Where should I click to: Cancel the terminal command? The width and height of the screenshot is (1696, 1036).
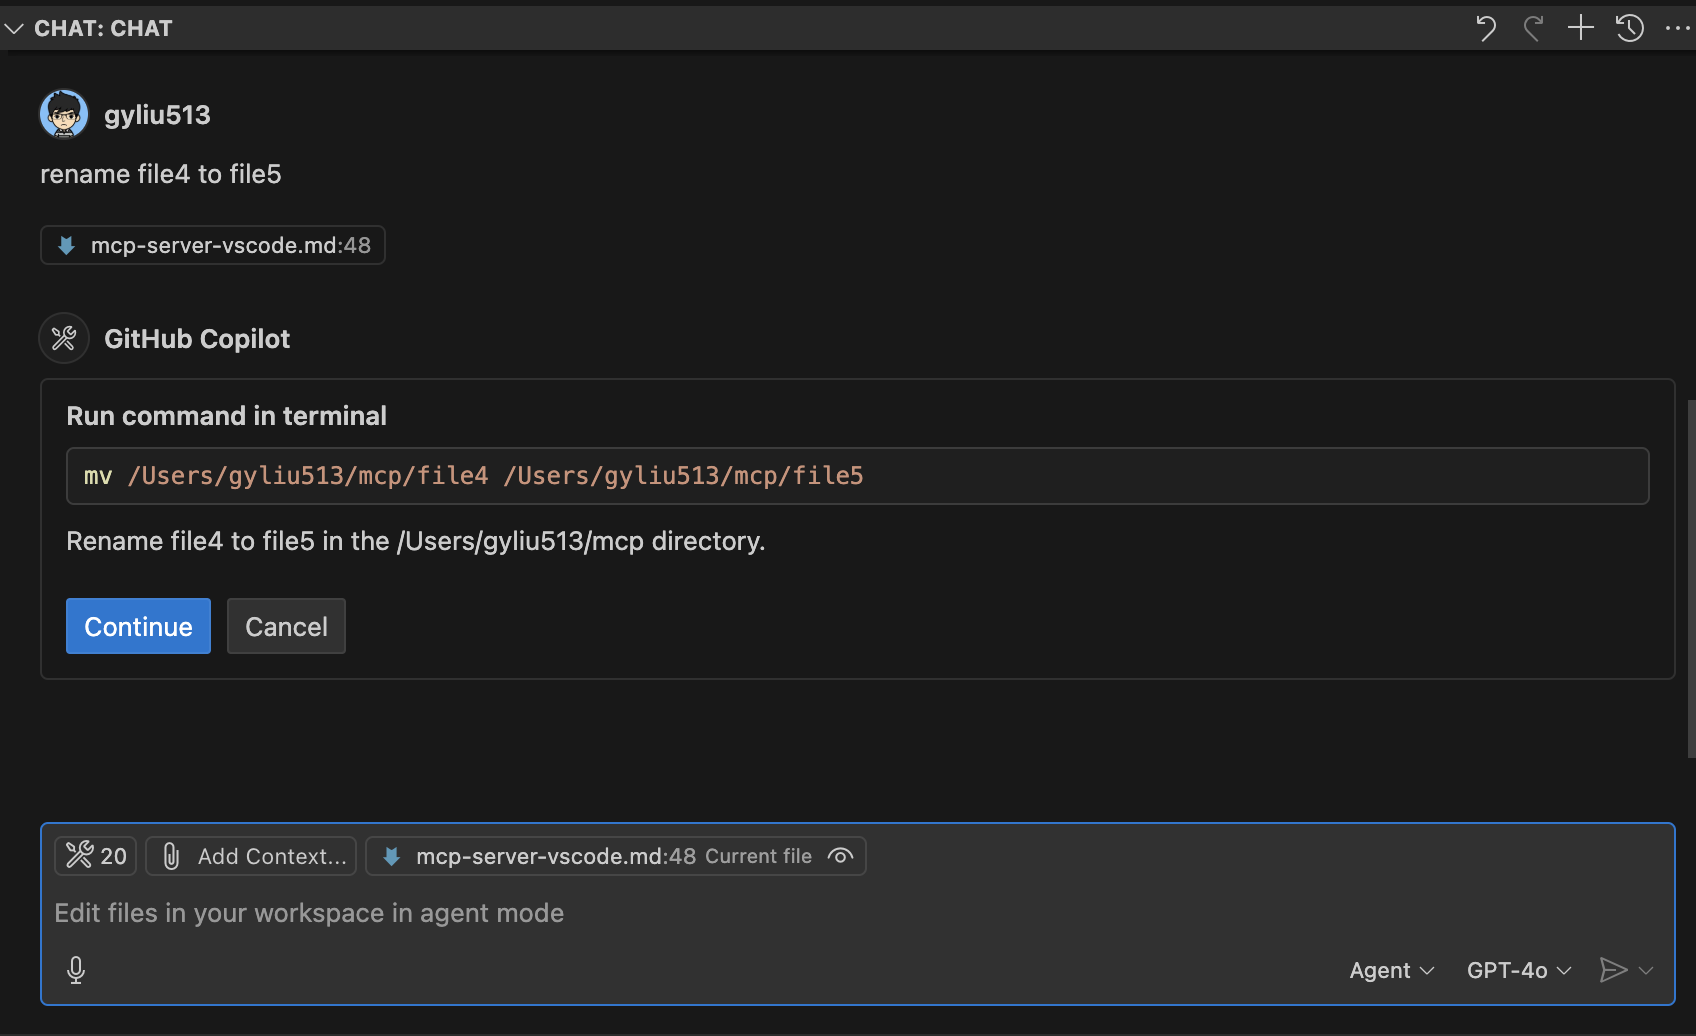coord(286,626)
